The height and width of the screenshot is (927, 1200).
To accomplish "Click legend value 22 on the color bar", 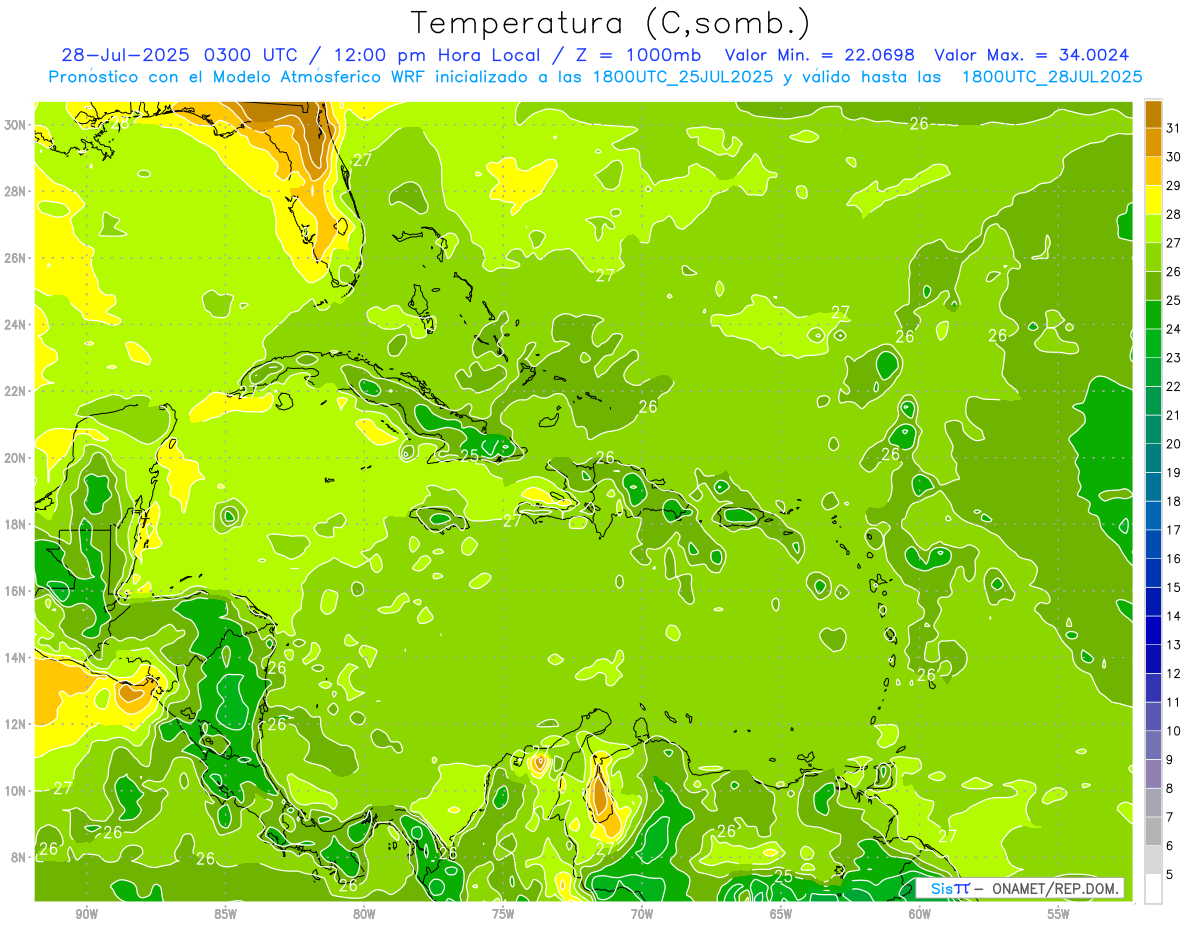I will click(1174, 386).
